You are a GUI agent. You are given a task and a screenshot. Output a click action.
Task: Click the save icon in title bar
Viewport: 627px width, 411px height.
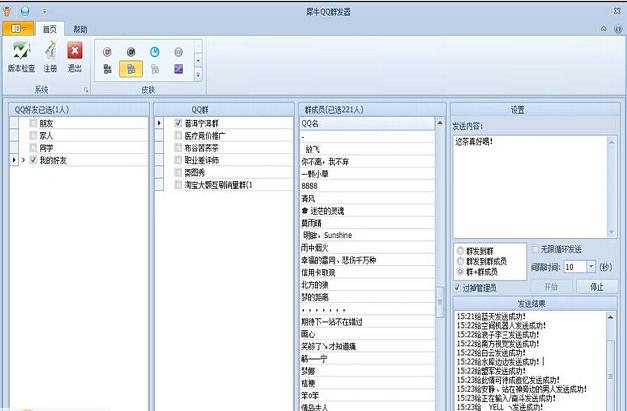24,10
